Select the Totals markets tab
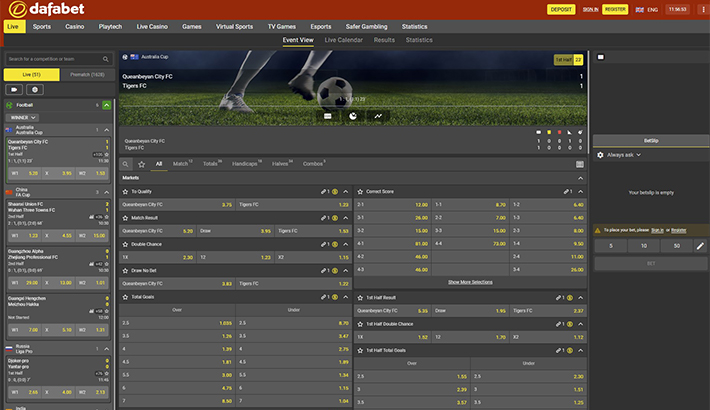The image size is (710, 410). 211,164
